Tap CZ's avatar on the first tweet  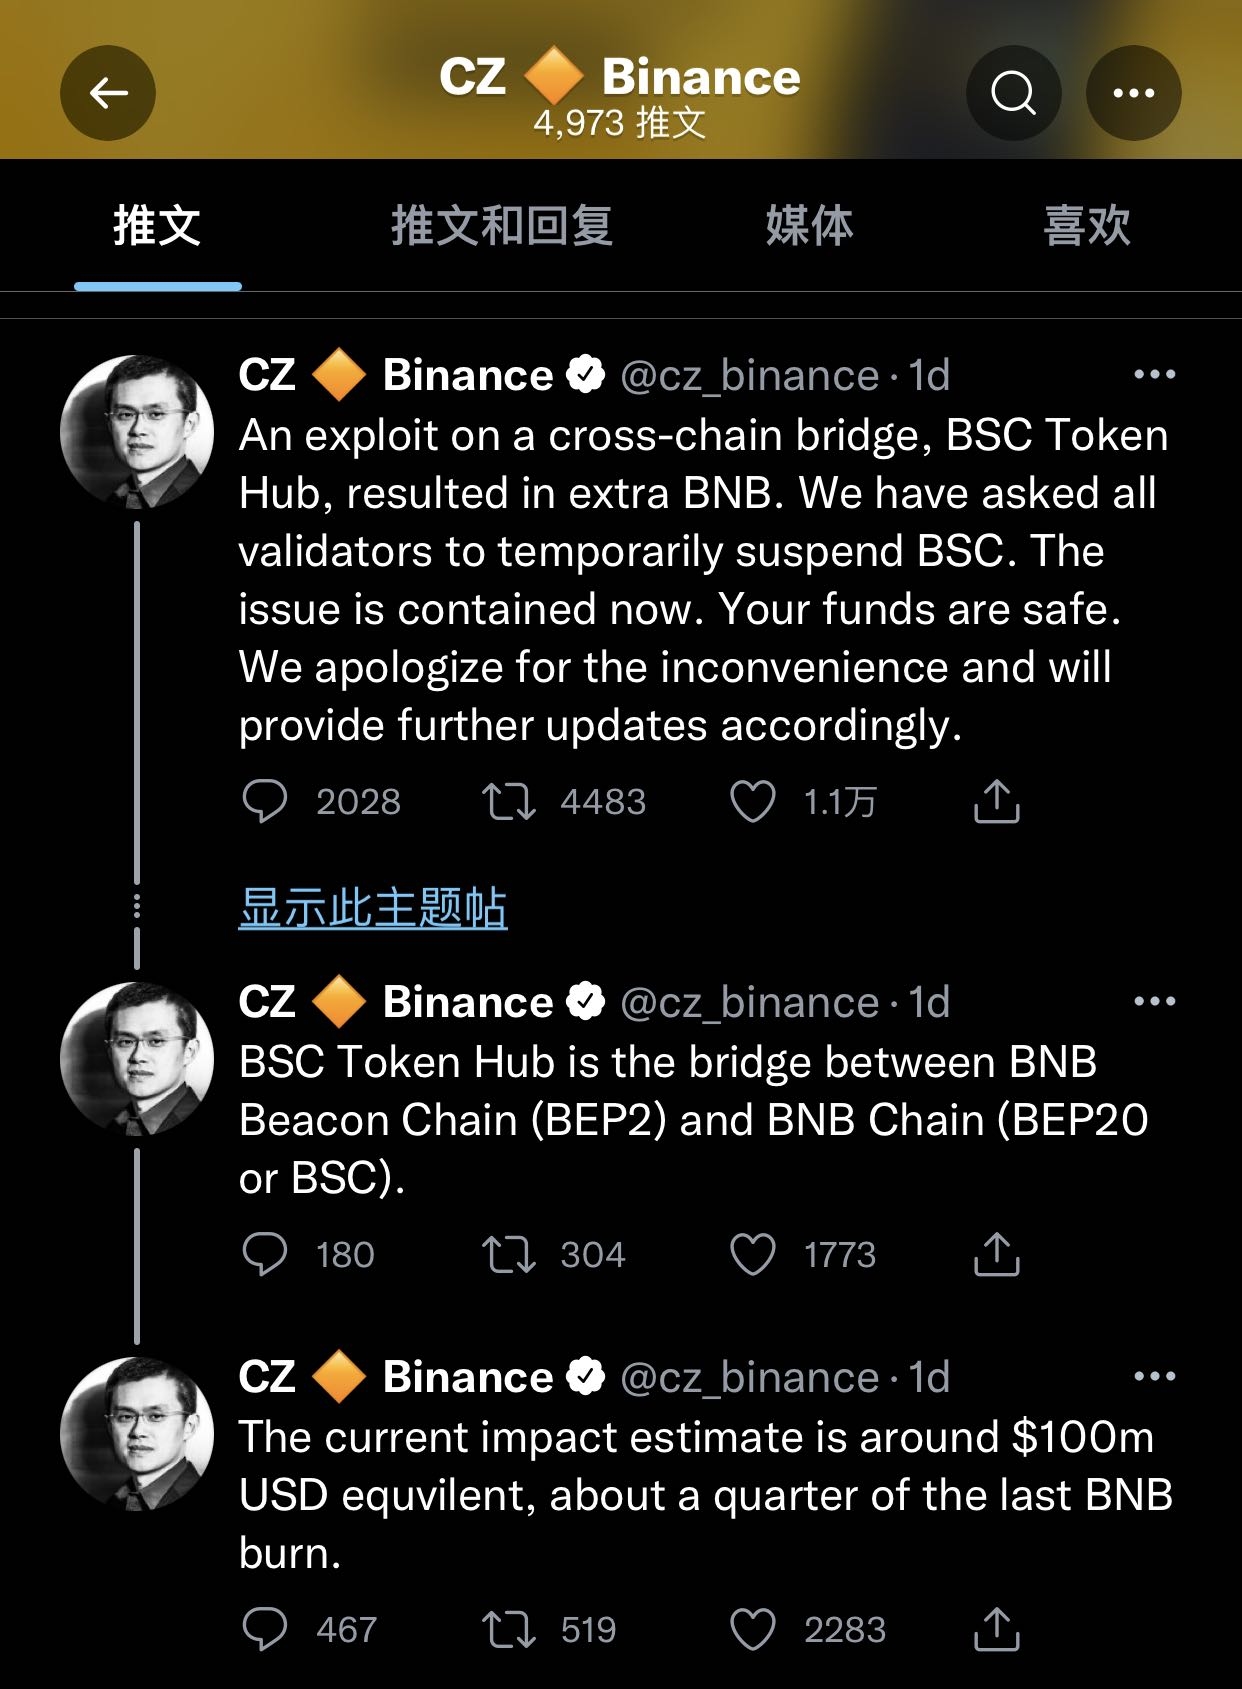pyautogui.click(x=137, y=432)
